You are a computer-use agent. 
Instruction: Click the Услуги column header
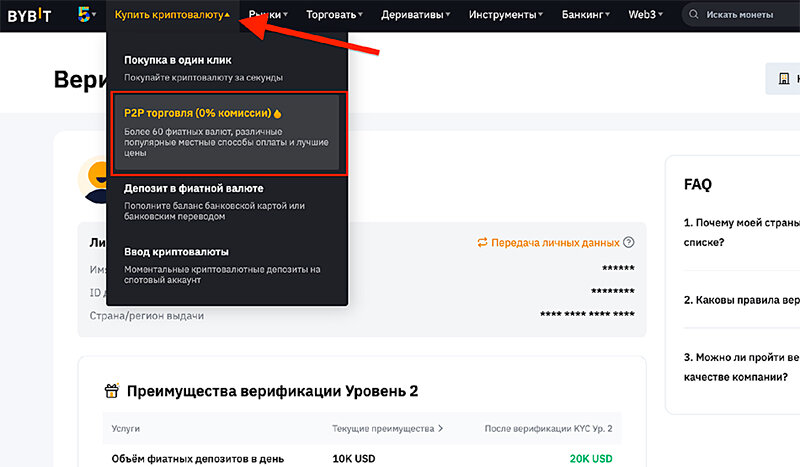tap(126, 429)
